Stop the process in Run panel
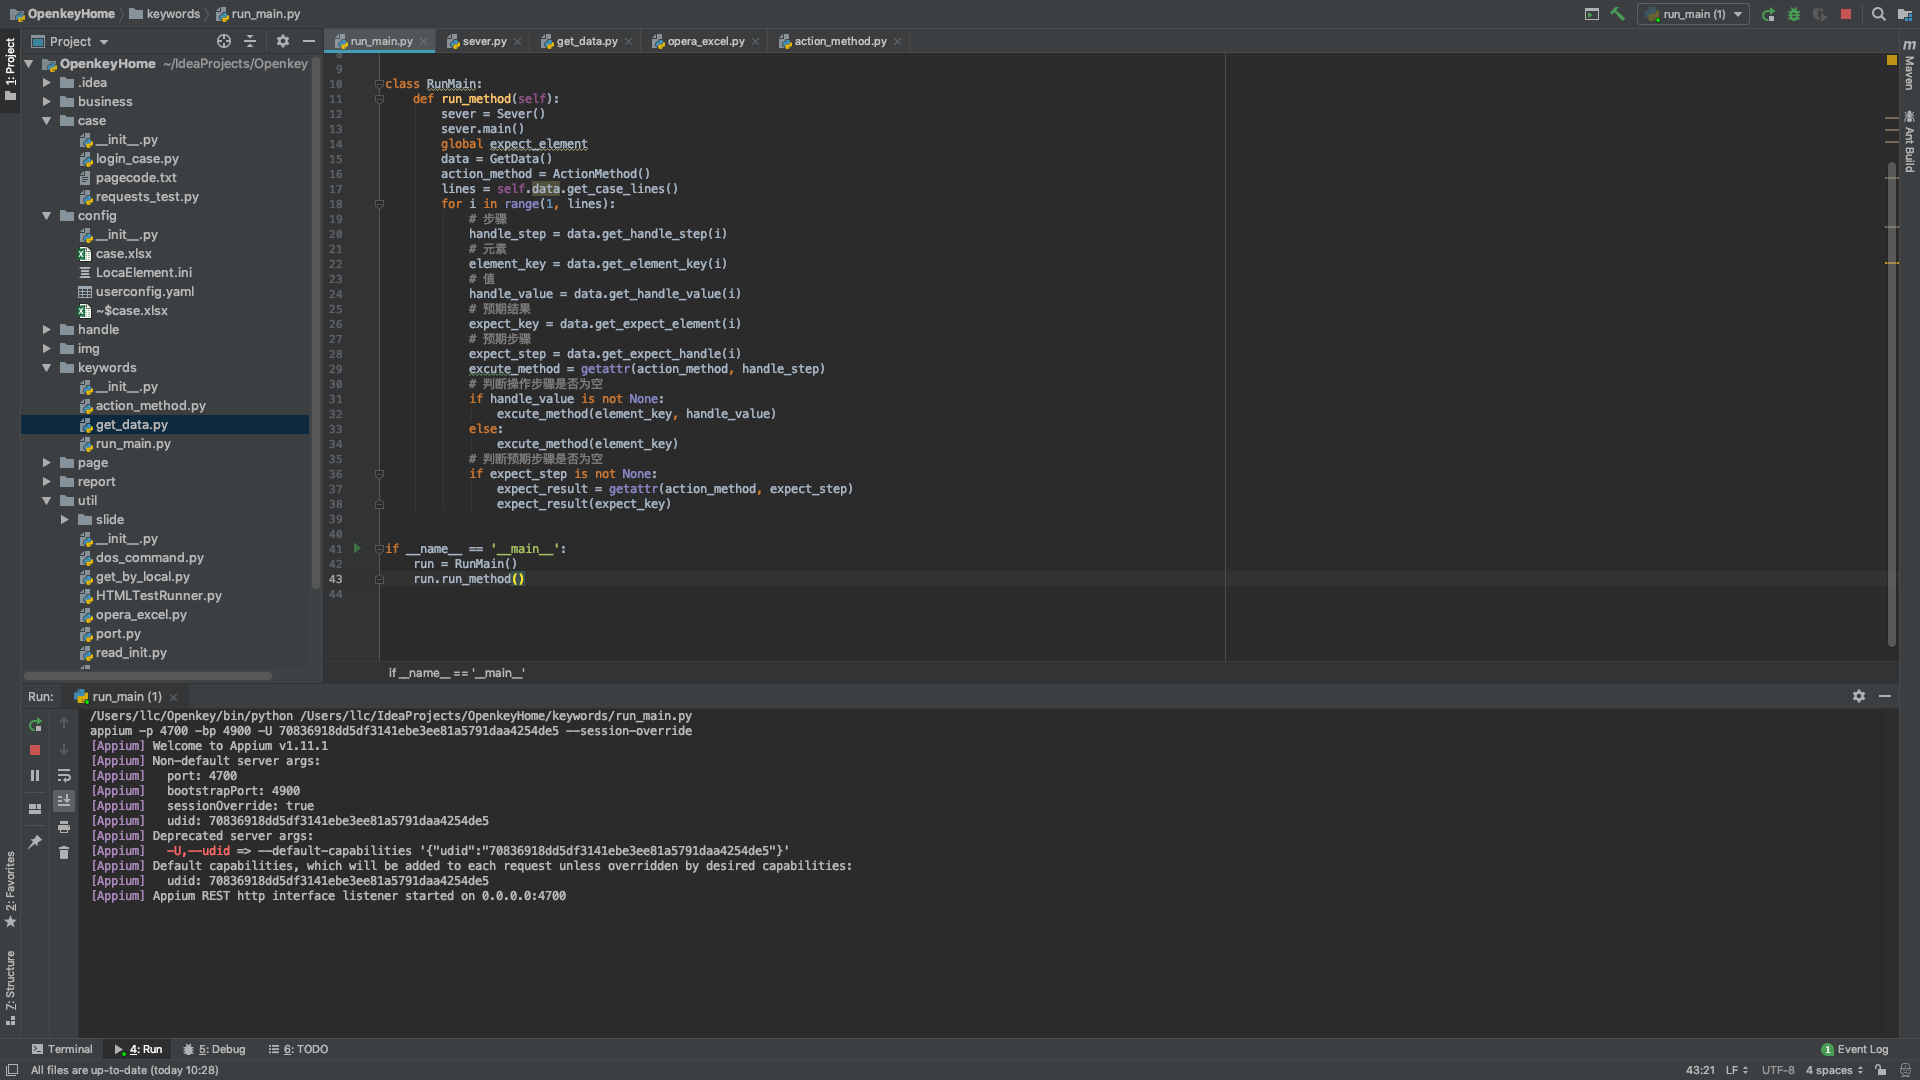1920x1080 pixels. 35,750
